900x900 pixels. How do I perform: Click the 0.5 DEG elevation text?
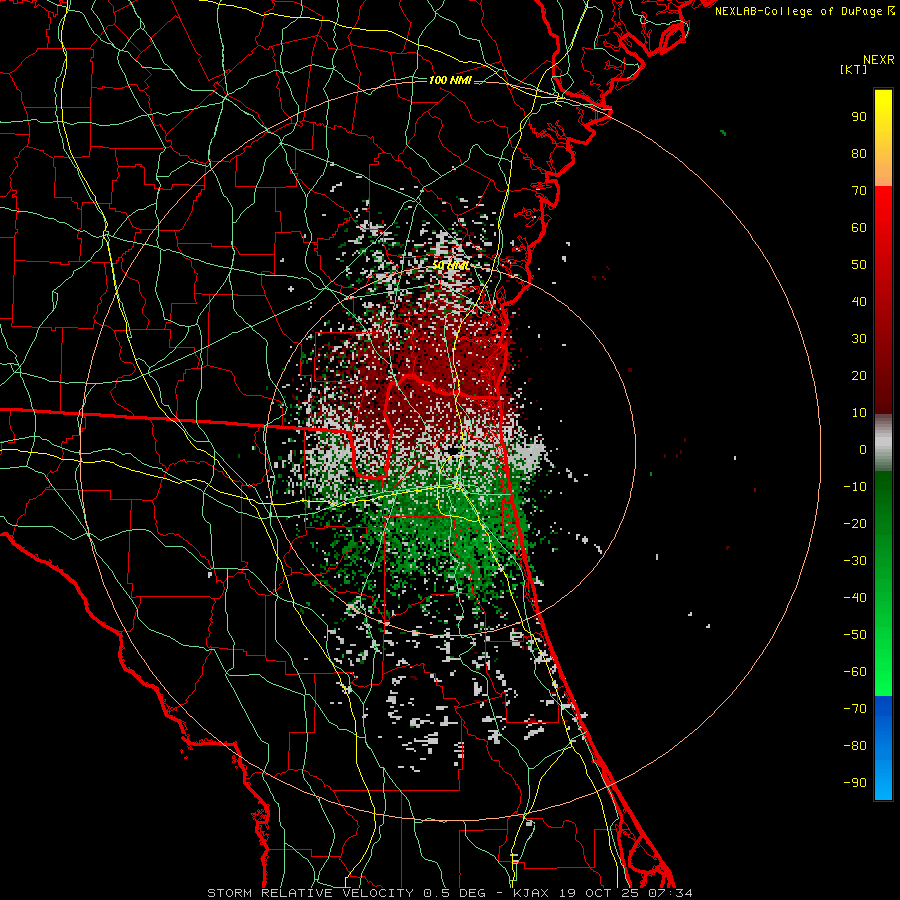pos(454,893)
